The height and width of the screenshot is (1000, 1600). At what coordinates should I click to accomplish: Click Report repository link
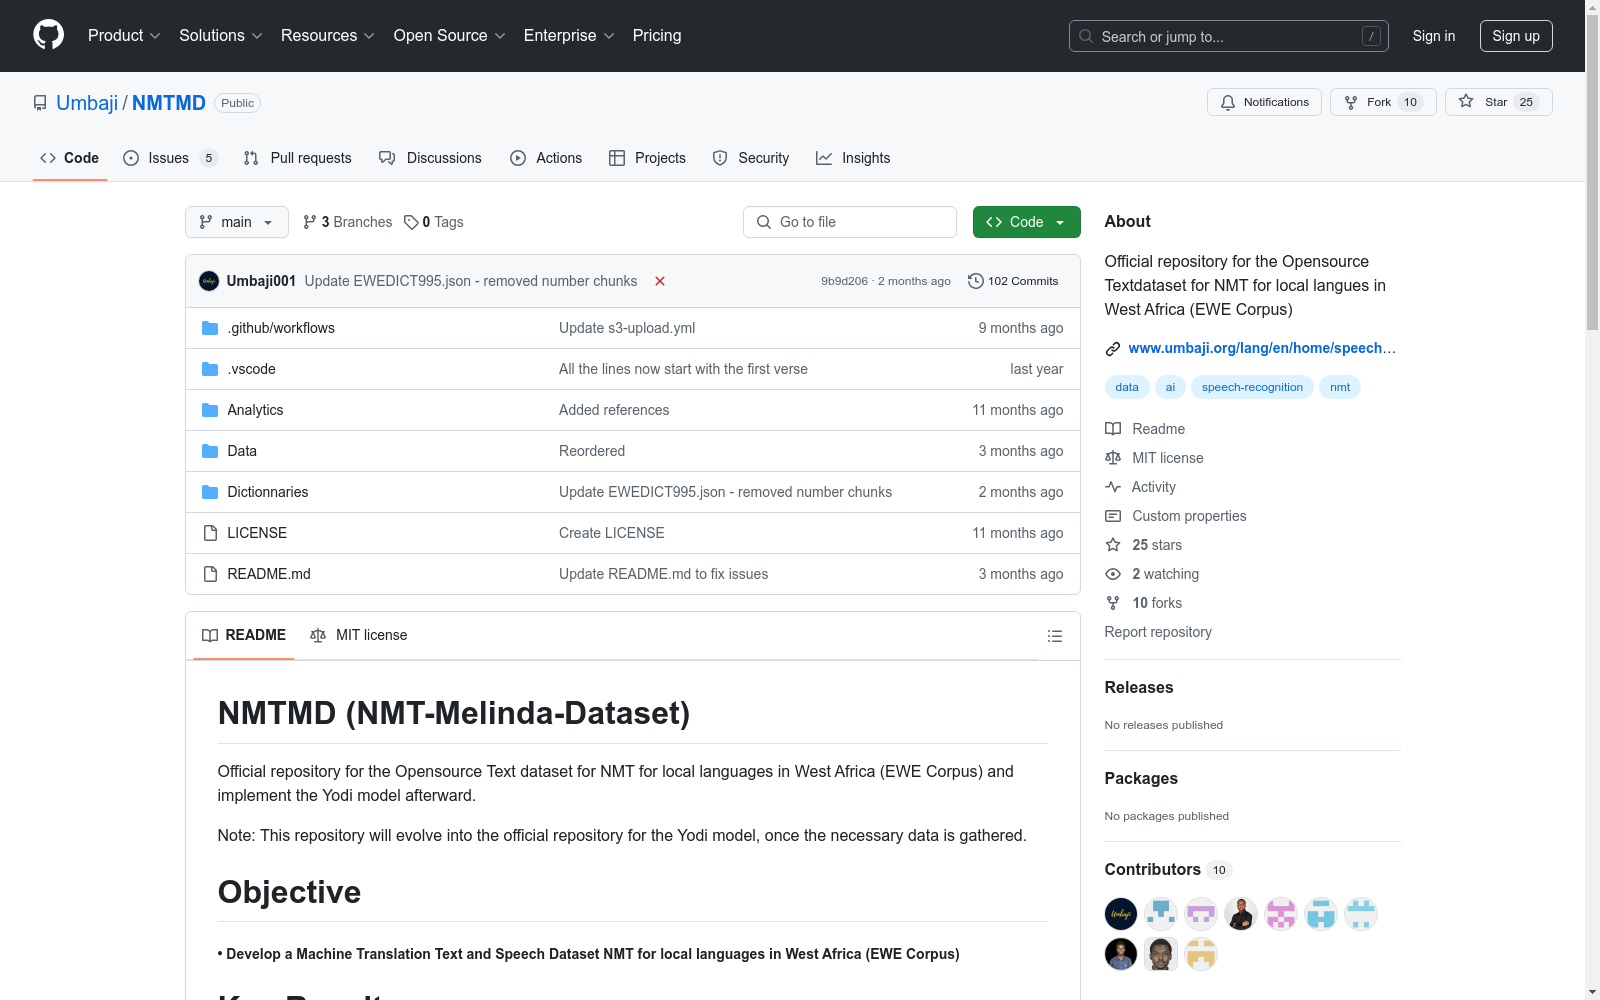coord(1158,632)
